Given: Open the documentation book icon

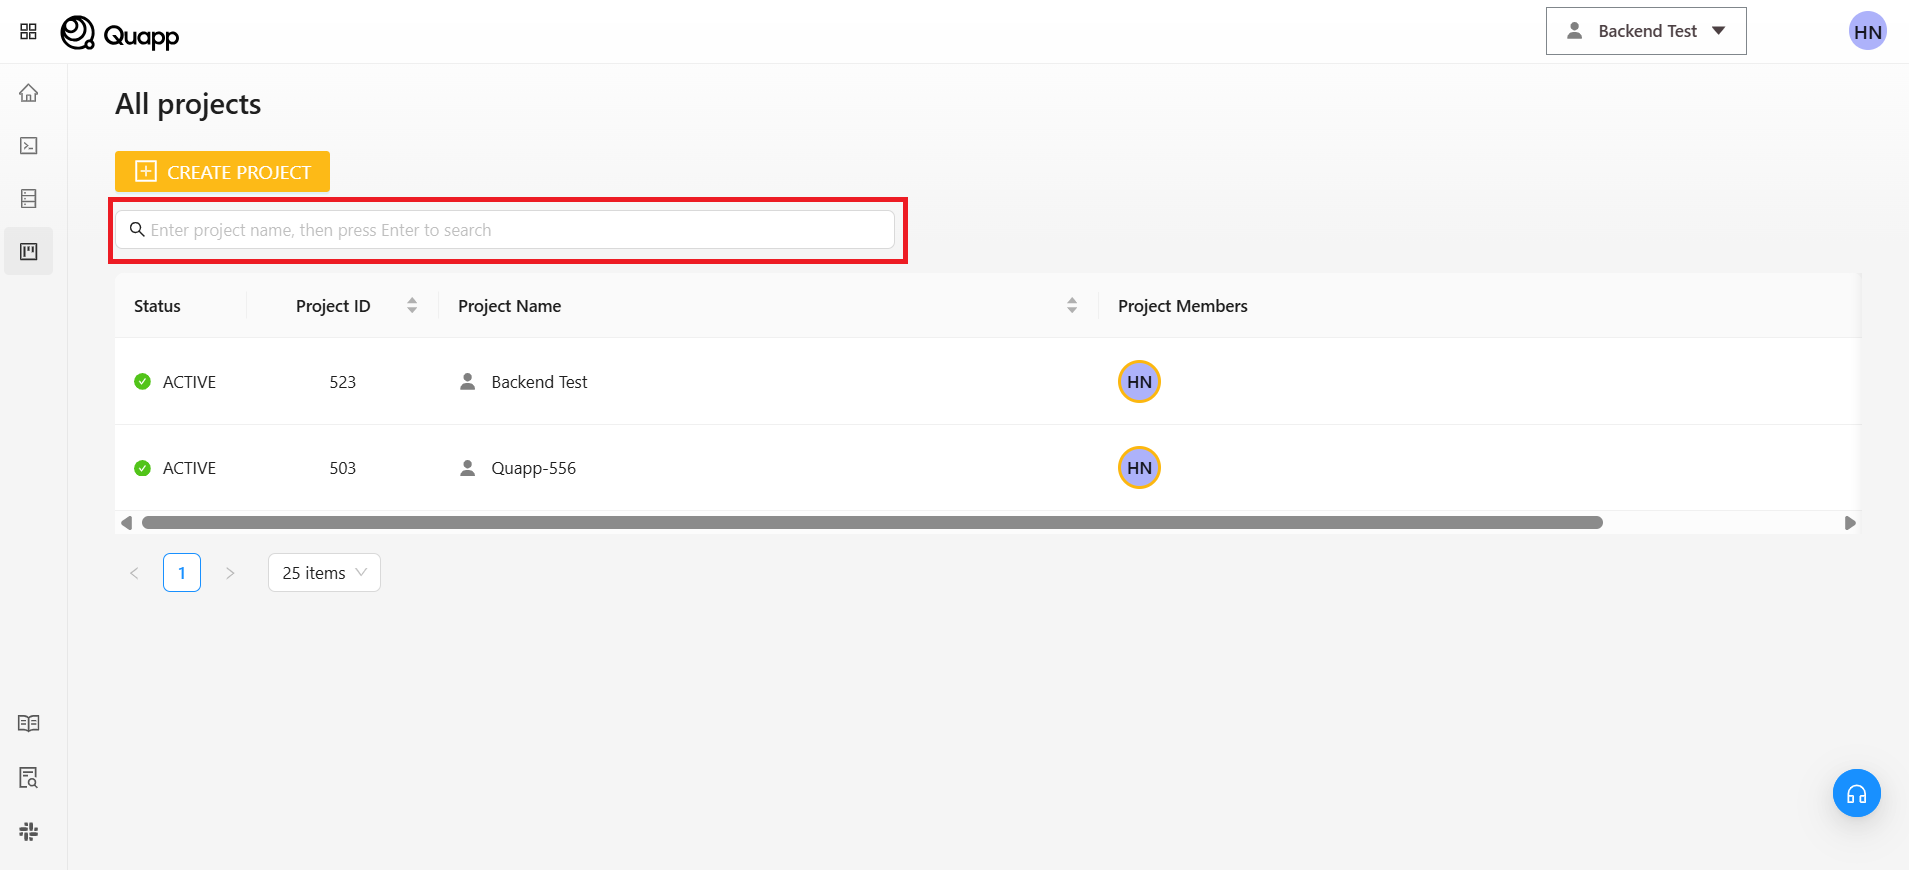Looking at the screenshot, I should tap(29, 723).
